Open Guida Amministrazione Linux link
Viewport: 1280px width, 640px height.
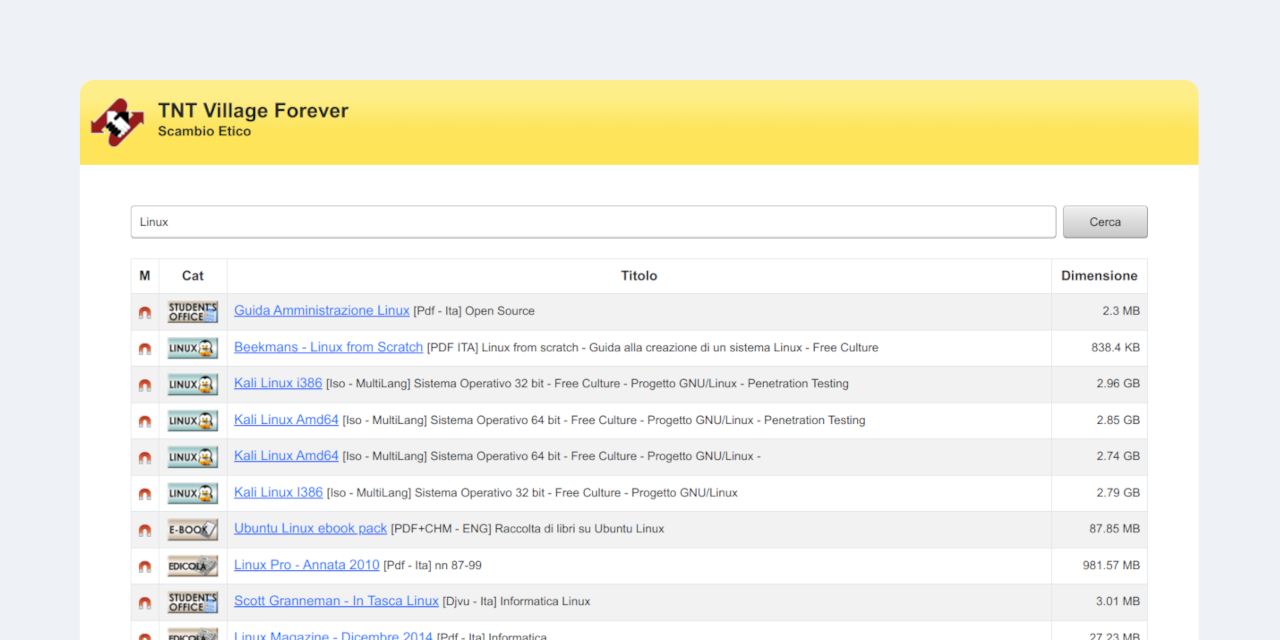point(321,311)
